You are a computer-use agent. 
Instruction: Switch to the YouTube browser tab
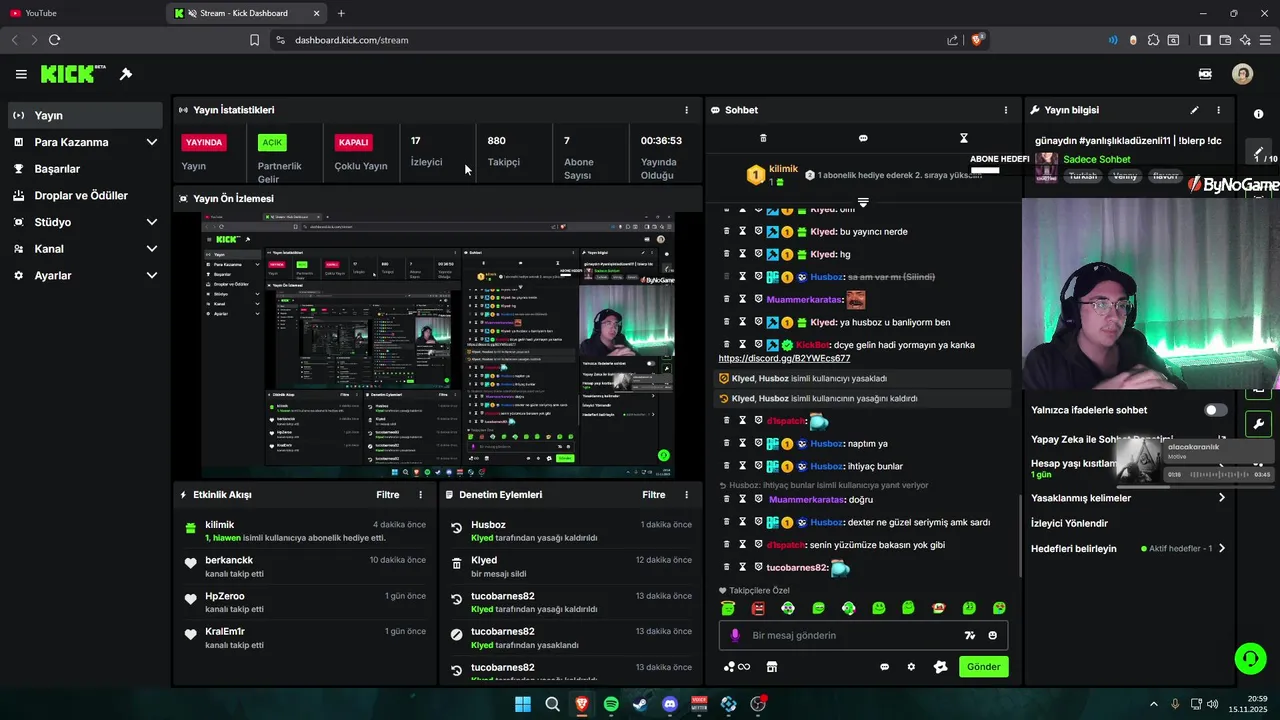(x=80, y=13)
